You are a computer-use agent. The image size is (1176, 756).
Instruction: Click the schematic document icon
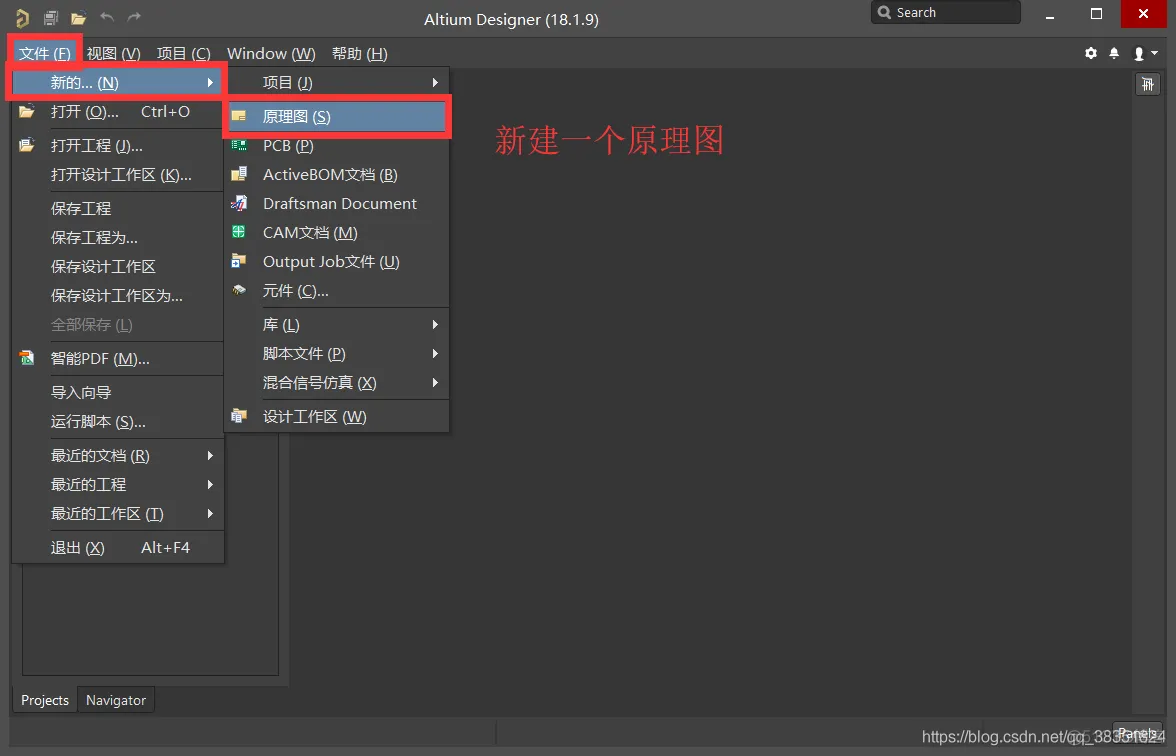tap(238, 116)
